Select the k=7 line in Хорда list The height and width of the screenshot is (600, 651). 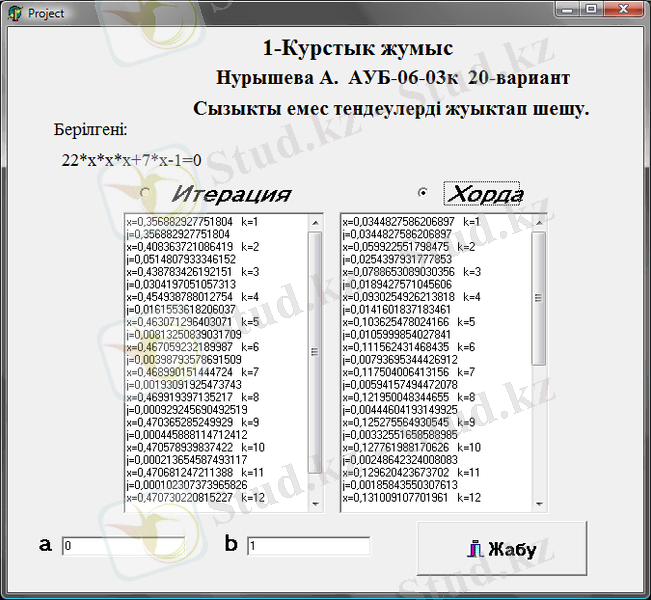coord(412,371)
